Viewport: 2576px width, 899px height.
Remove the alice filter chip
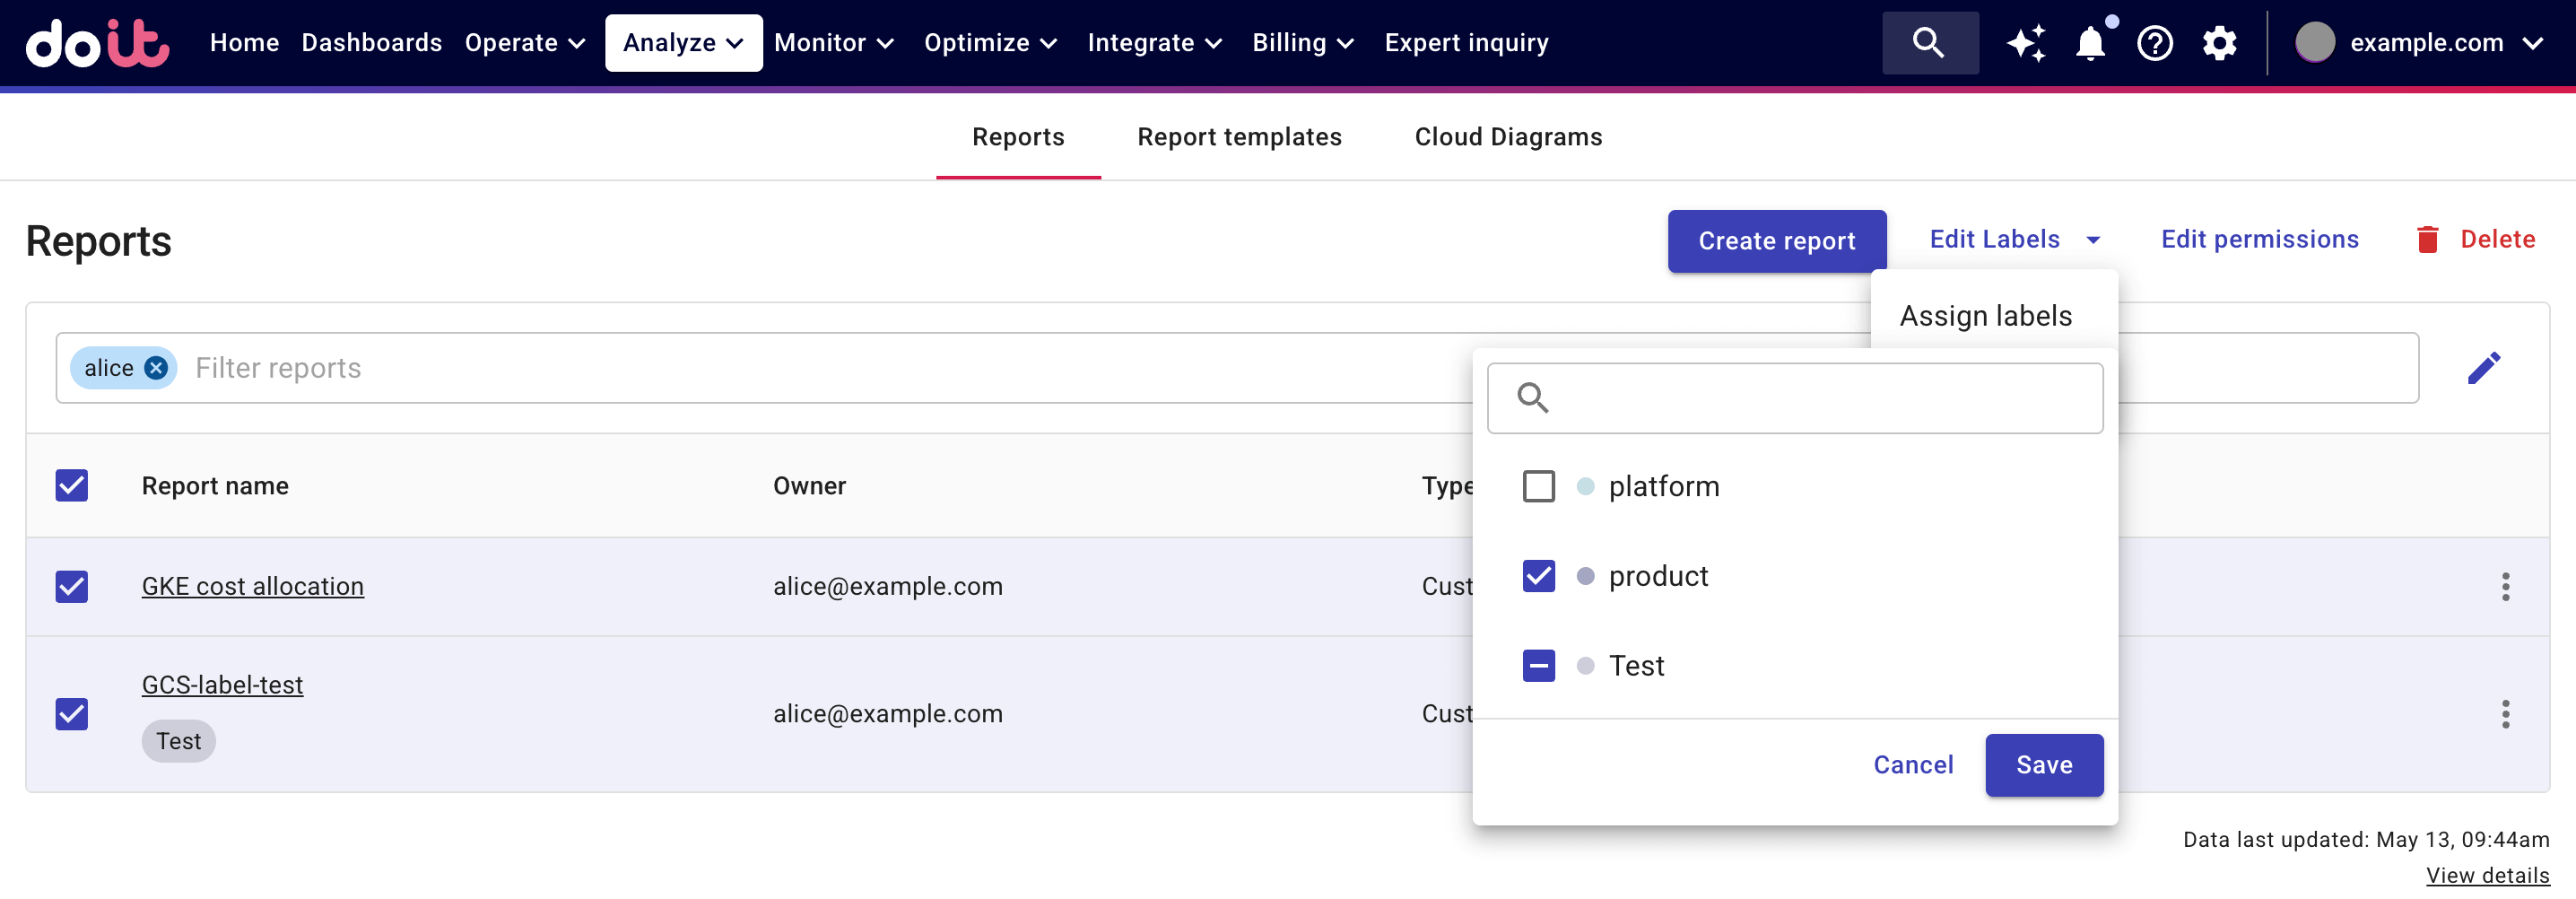pyautogui.click(x=156, y=368)
